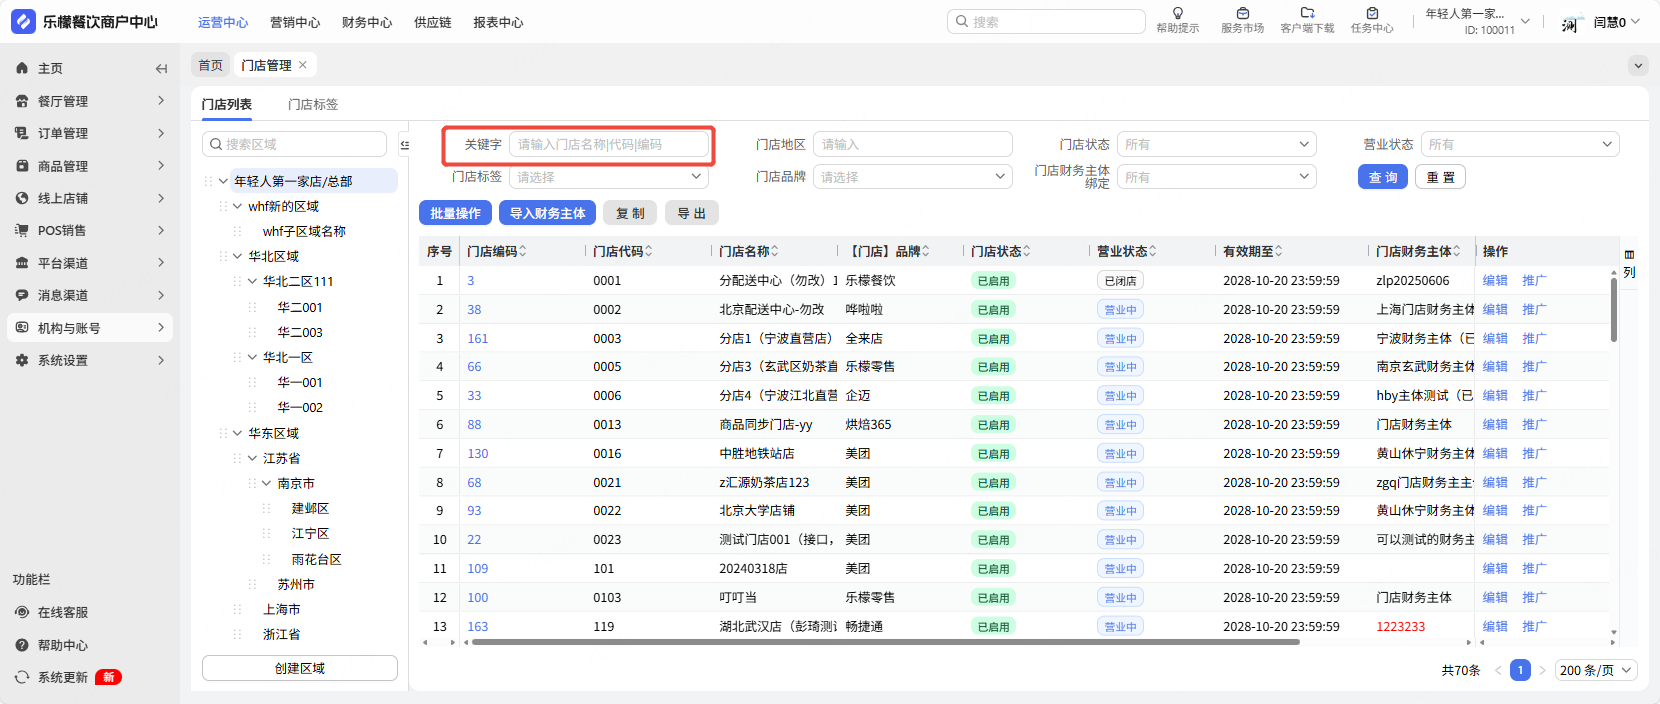Open the 200条/页 page size dropdown
Viewport: 1660px width, 704px height.
tap(1597, 670)
